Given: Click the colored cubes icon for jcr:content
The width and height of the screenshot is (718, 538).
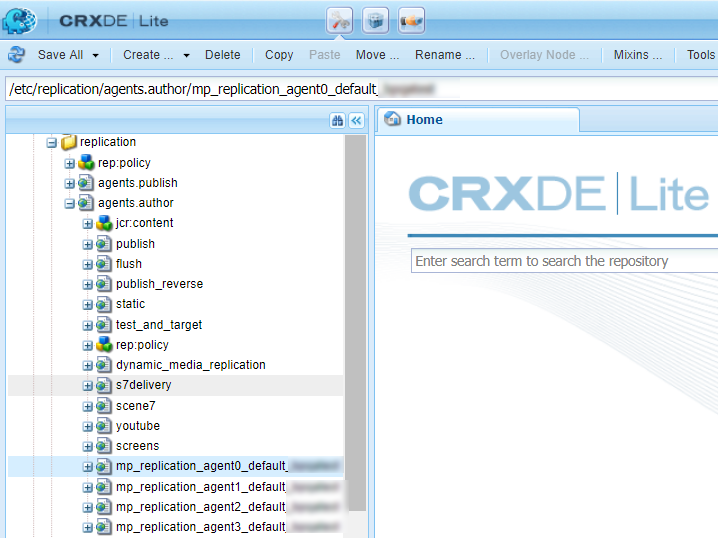Looking at the screenshot, I should (x=104, y=223).
